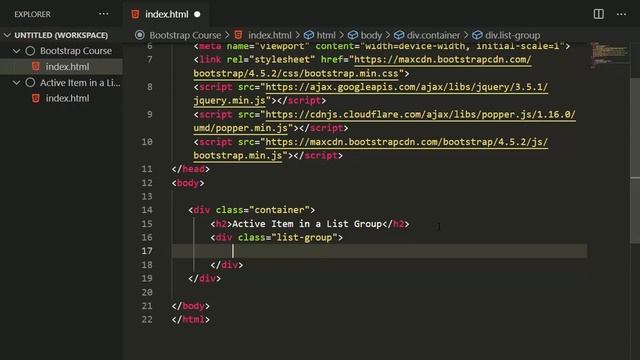Collapse the Bootstrap Course folder
Viewport: 640px width, 360px height.
16,51
